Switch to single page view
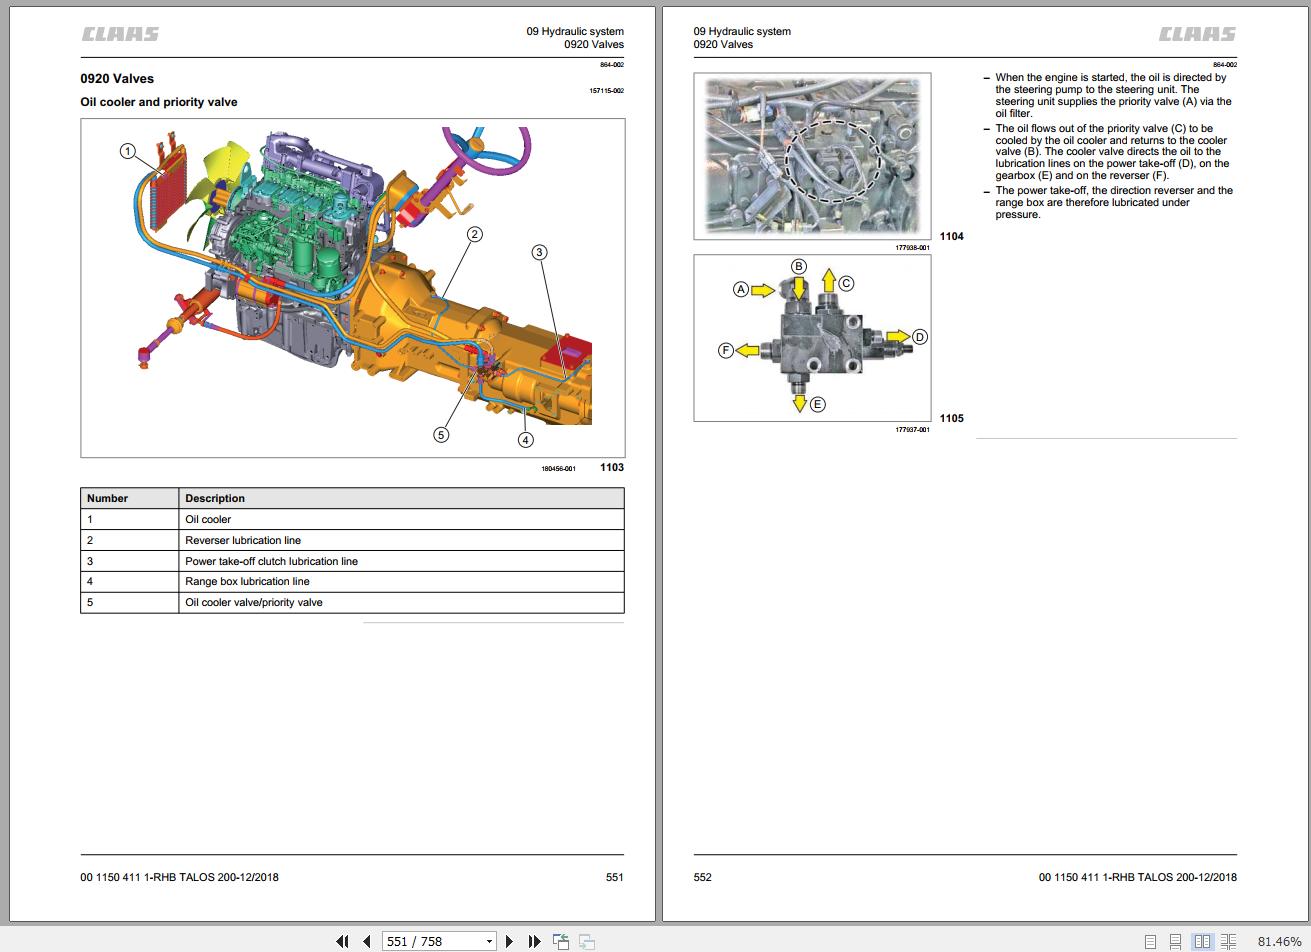The height and width of the screenshot is (952, 1311). click(1151, 941)
